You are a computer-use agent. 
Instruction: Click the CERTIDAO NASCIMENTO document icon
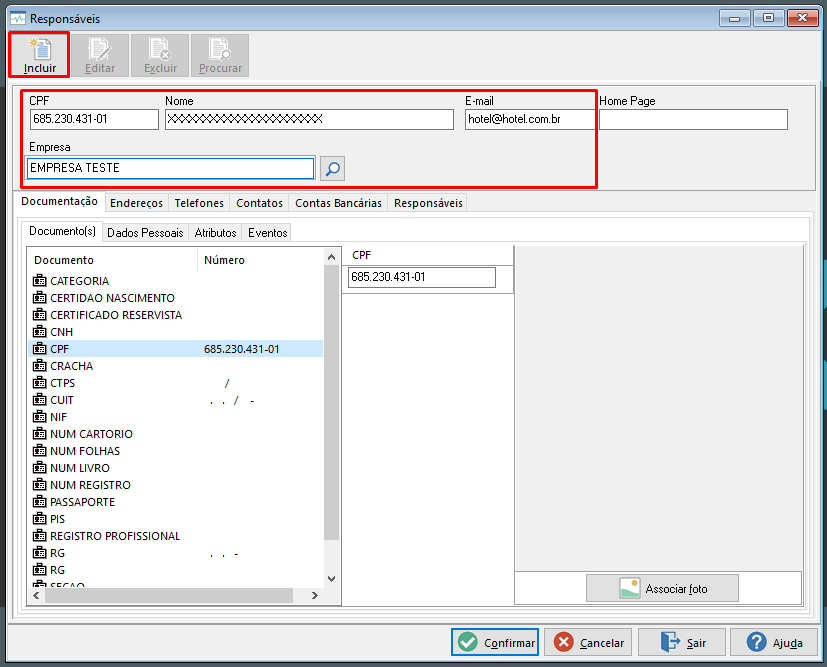40,297
